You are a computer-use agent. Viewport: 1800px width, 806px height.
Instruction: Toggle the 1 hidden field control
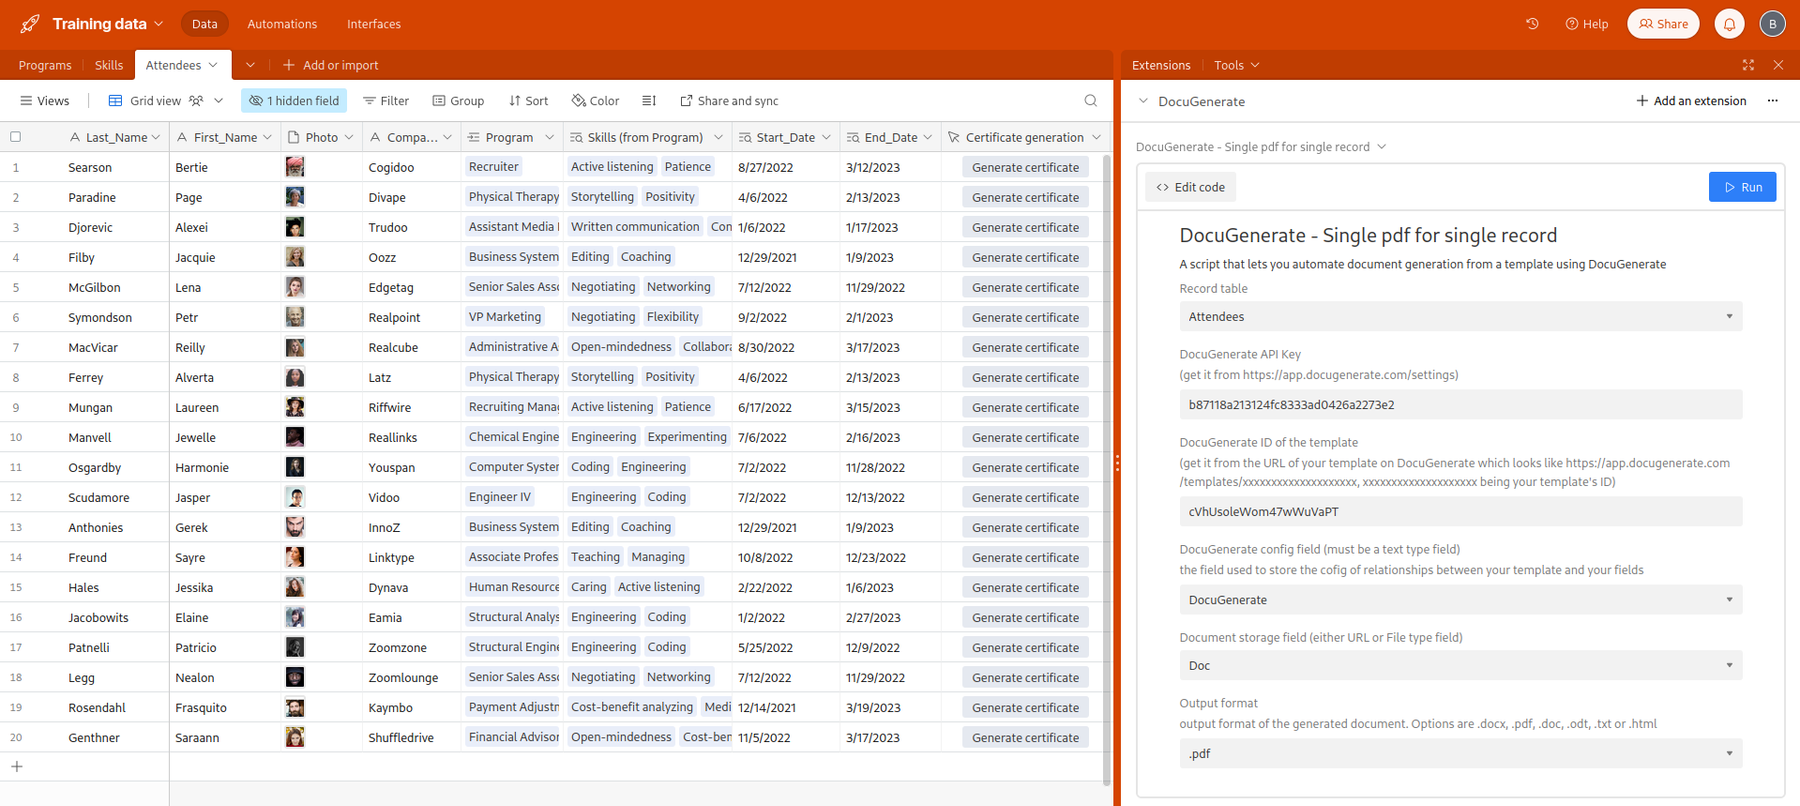tap(294, 101)
